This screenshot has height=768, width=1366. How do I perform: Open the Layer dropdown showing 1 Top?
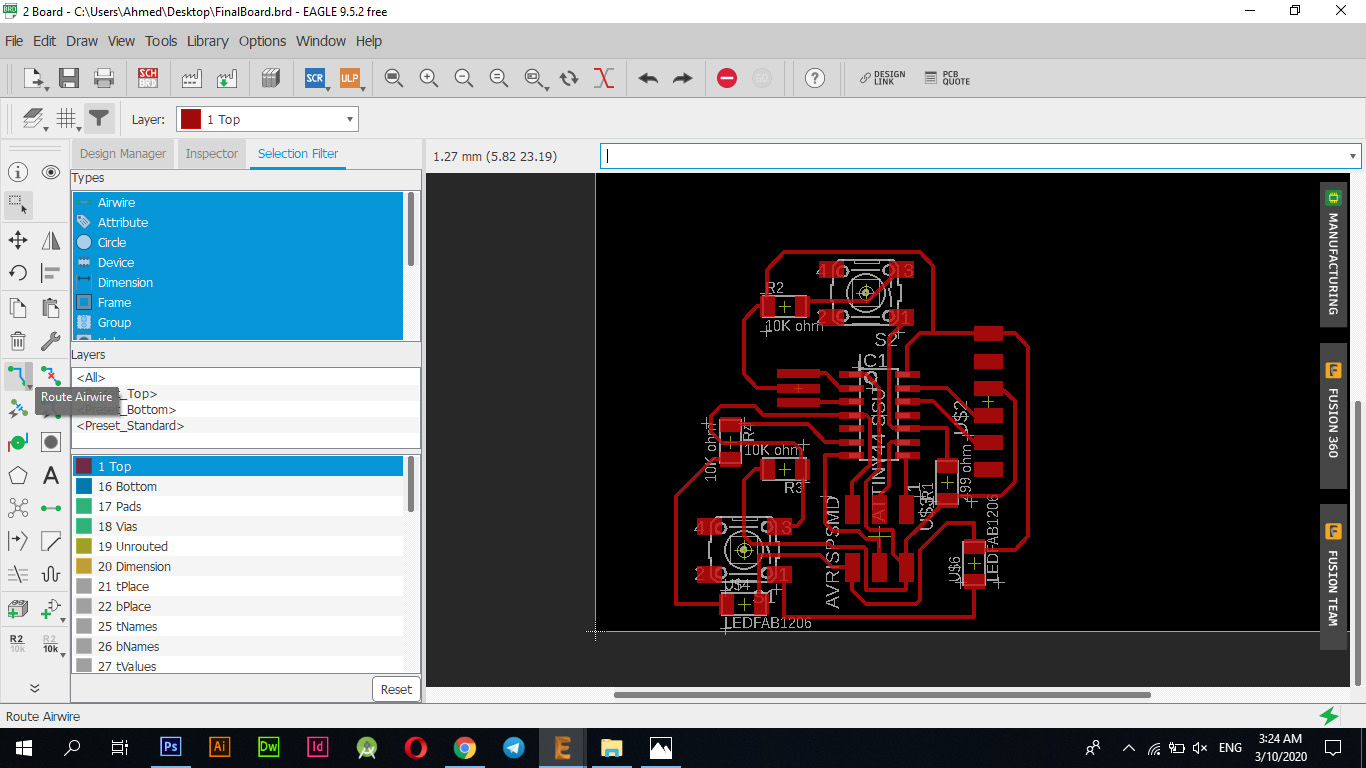pos(267,119)
